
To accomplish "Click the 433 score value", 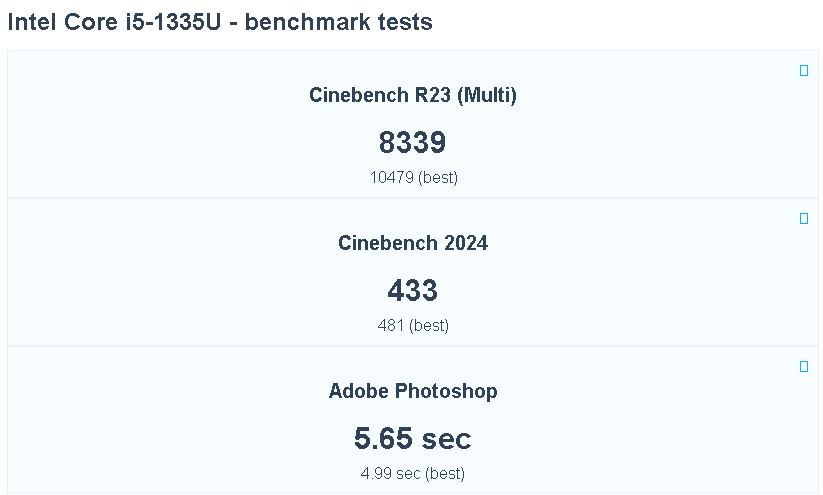I will click(412, 291).
